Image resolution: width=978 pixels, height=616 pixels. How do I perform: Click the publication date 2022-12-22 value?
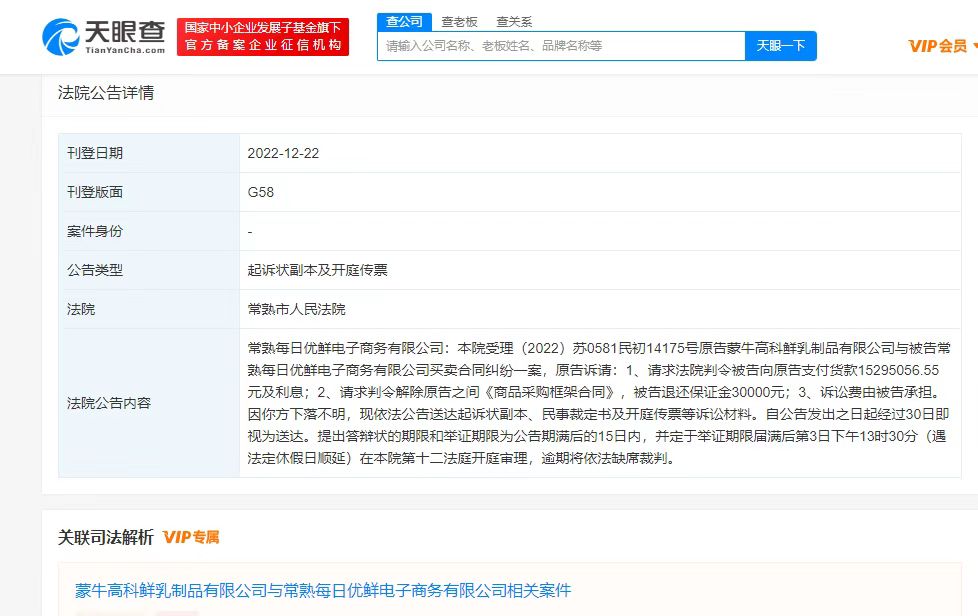283,154
